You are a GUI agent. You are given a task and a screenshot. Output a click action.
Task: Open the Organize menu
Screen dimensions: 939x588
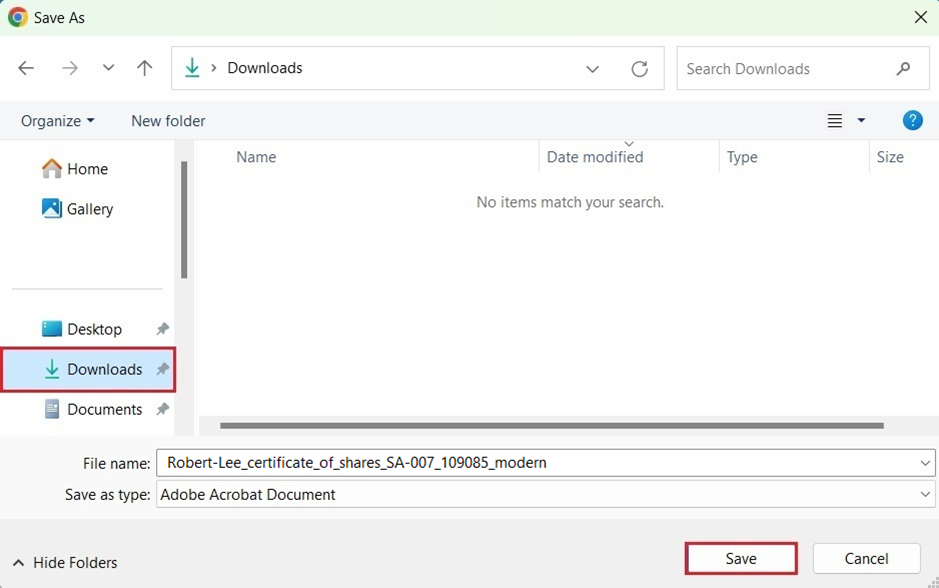click(x=55, y=120)
